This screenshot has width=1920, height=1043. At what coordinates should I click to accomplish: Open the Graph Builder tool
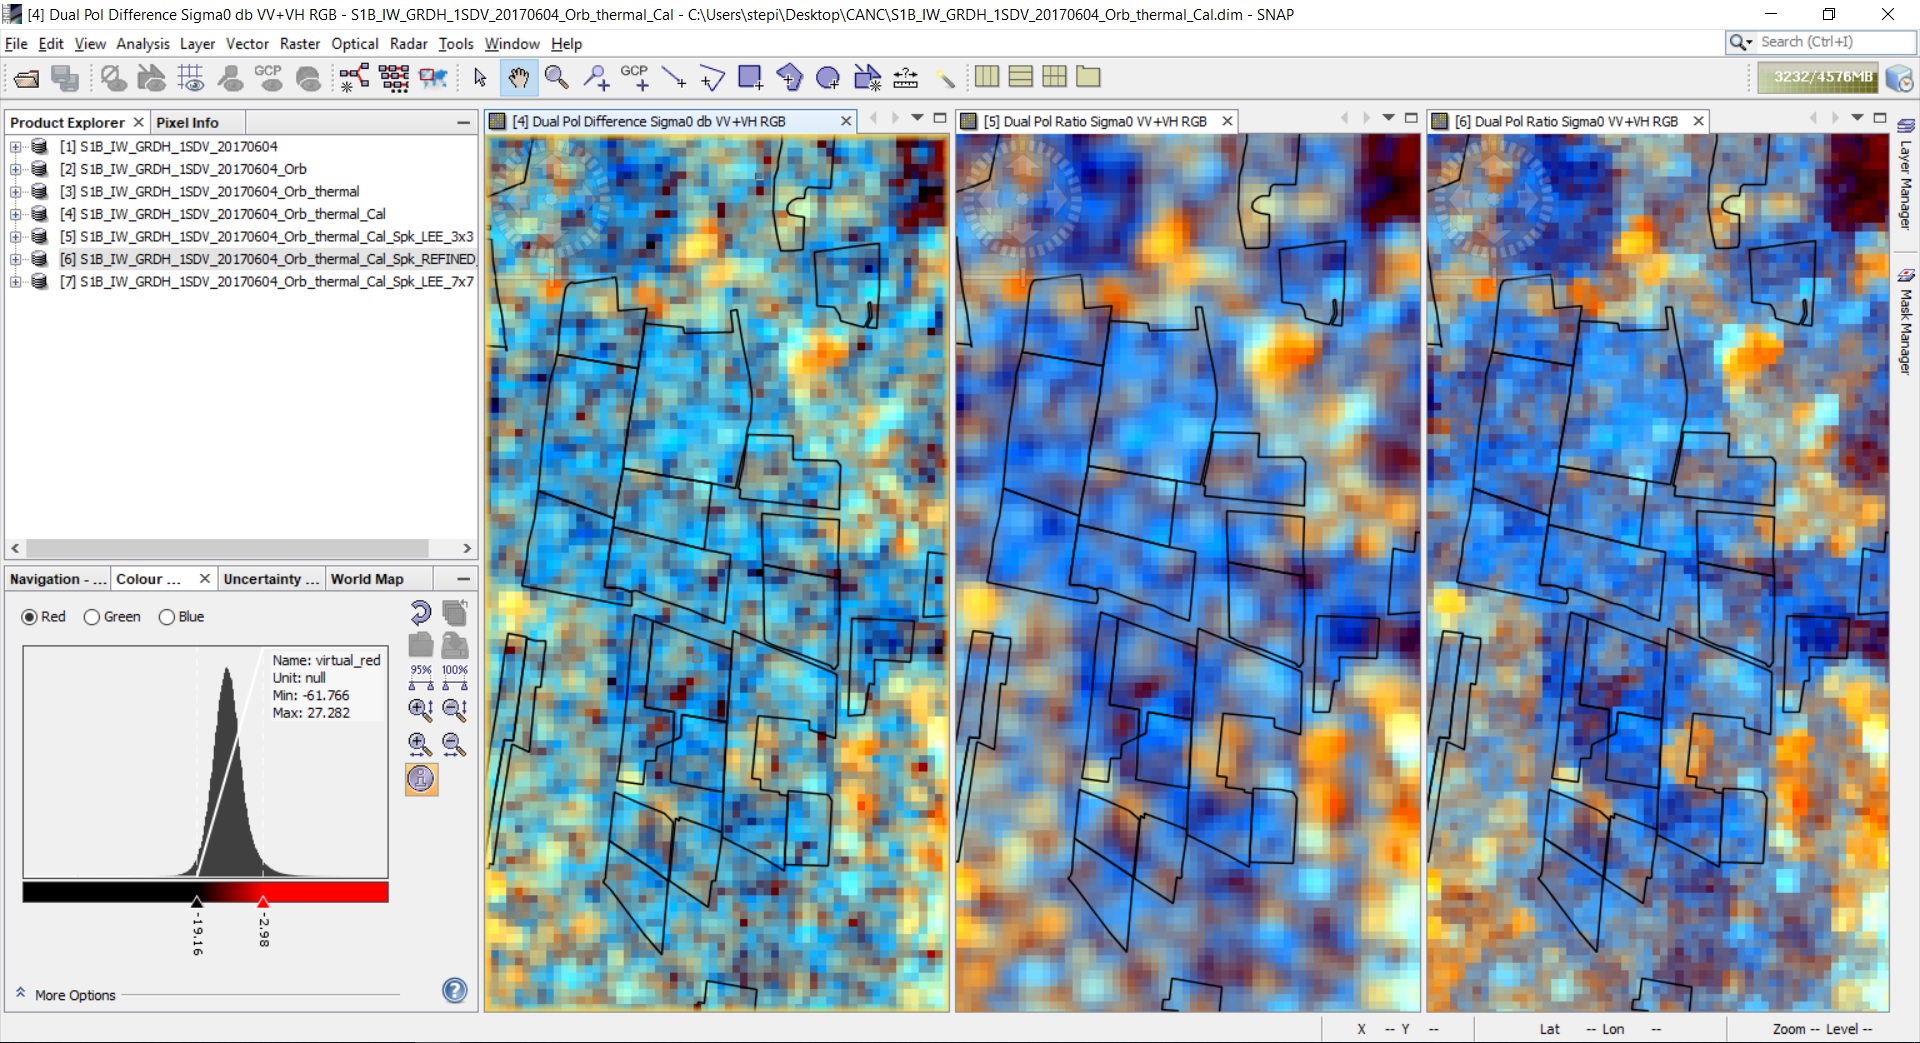[x=354, y=77]
